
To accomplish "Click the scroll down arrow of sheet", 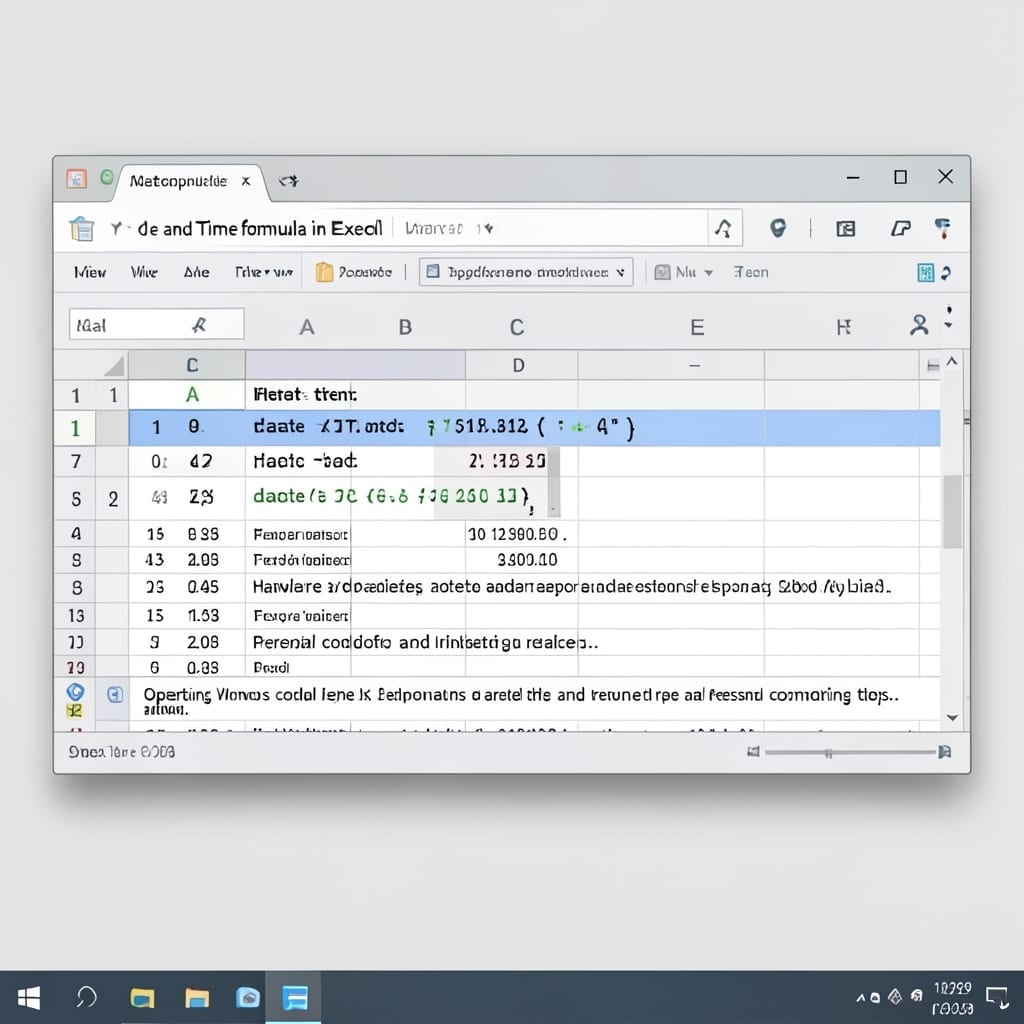I will point(952,718).
